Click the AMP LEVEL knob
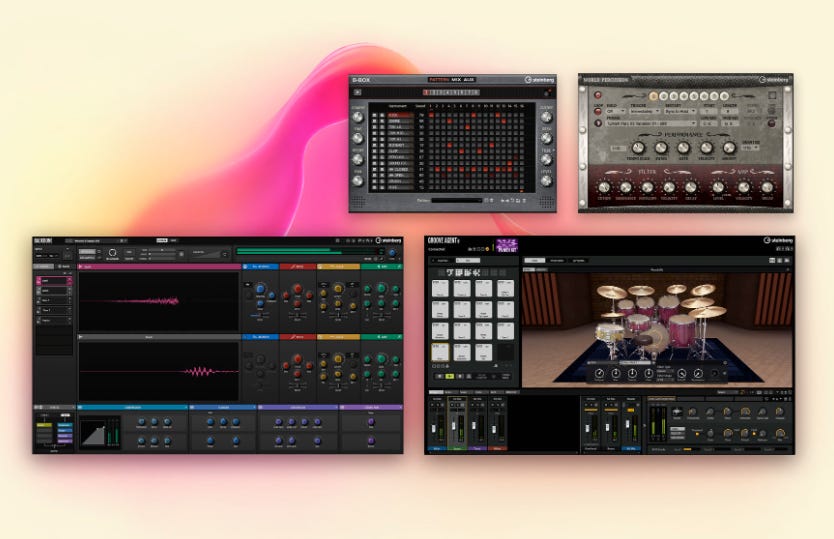 (718, 187)
